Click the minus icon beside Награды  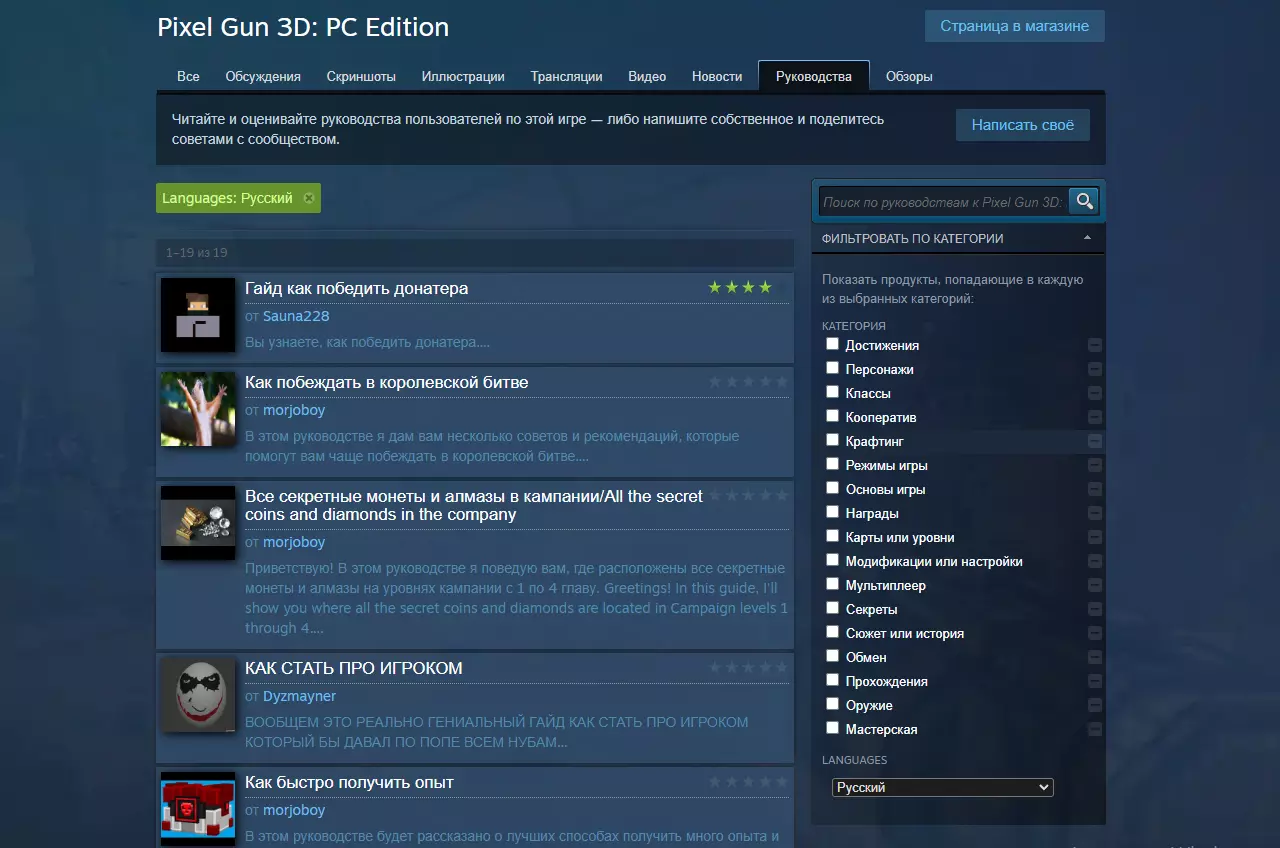tap(1095, 513)
